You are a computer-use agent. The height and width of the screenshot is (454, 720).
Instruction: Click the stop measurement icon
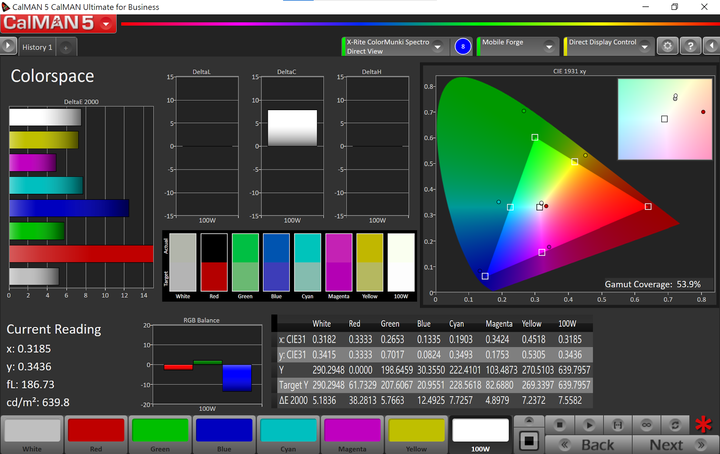(x=559, y=425)
